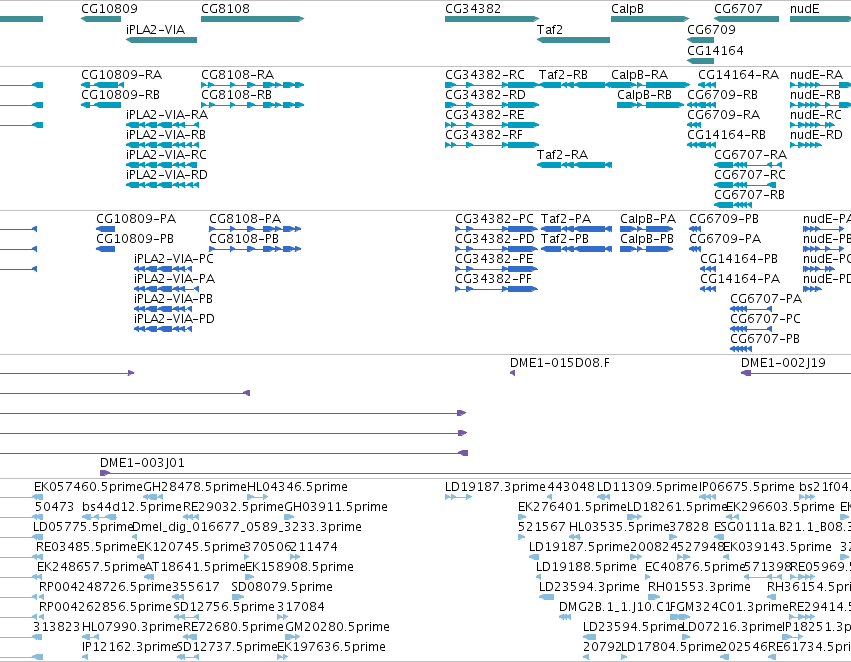
Task: Click EST EK276401.5prime
Action: pos(573,507)
